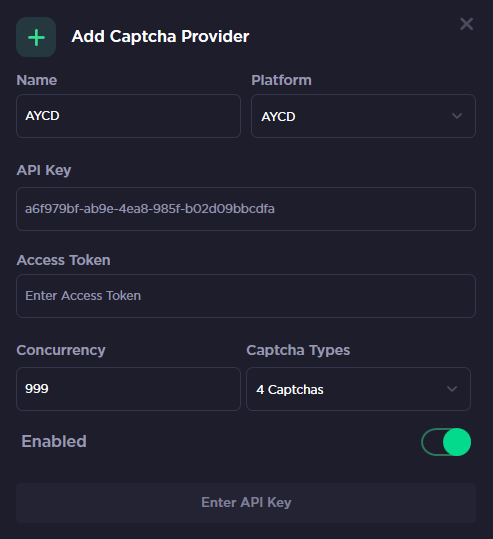The width and height of the screenshot is (493, 539).
Task: Click the green plus icon
Action: click(36, 37)
